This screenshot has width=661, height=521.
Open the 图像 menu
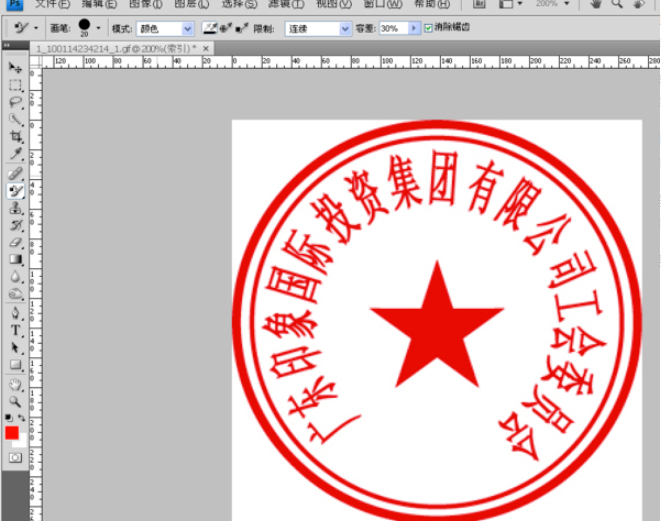click(x=145, y=4)
